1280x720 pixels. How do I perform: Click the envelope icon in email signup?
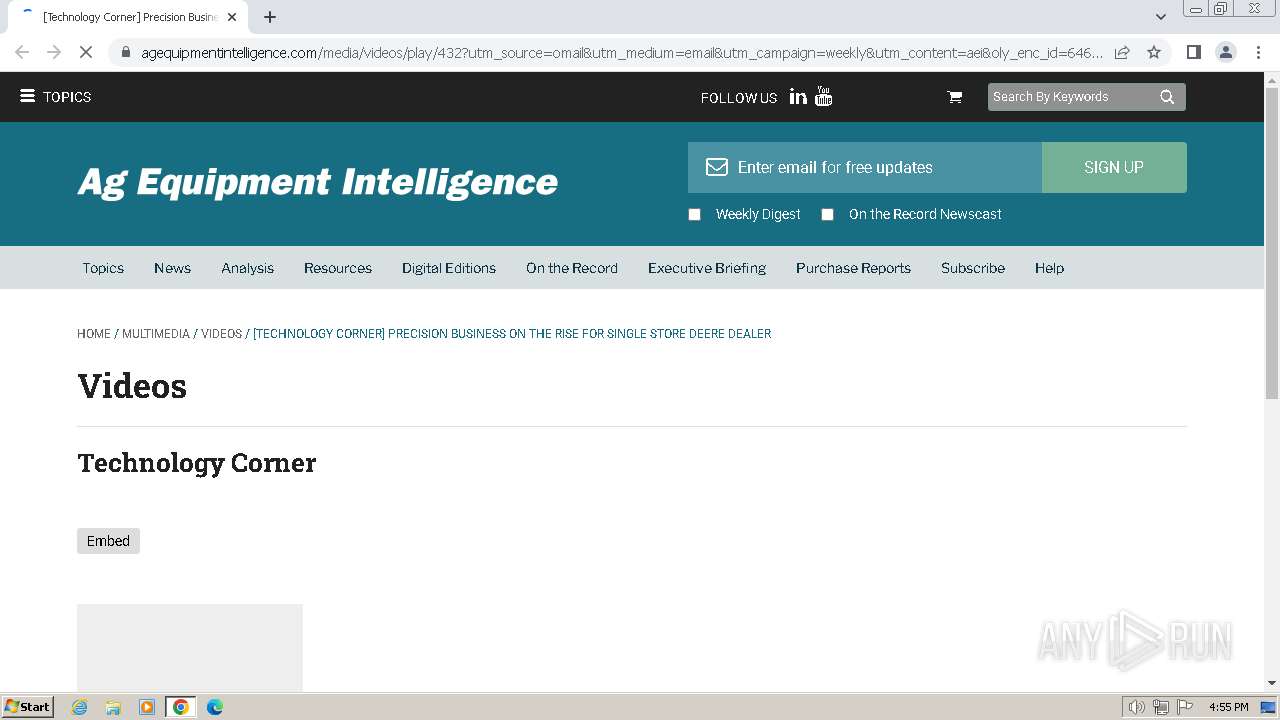coord(717,167)
